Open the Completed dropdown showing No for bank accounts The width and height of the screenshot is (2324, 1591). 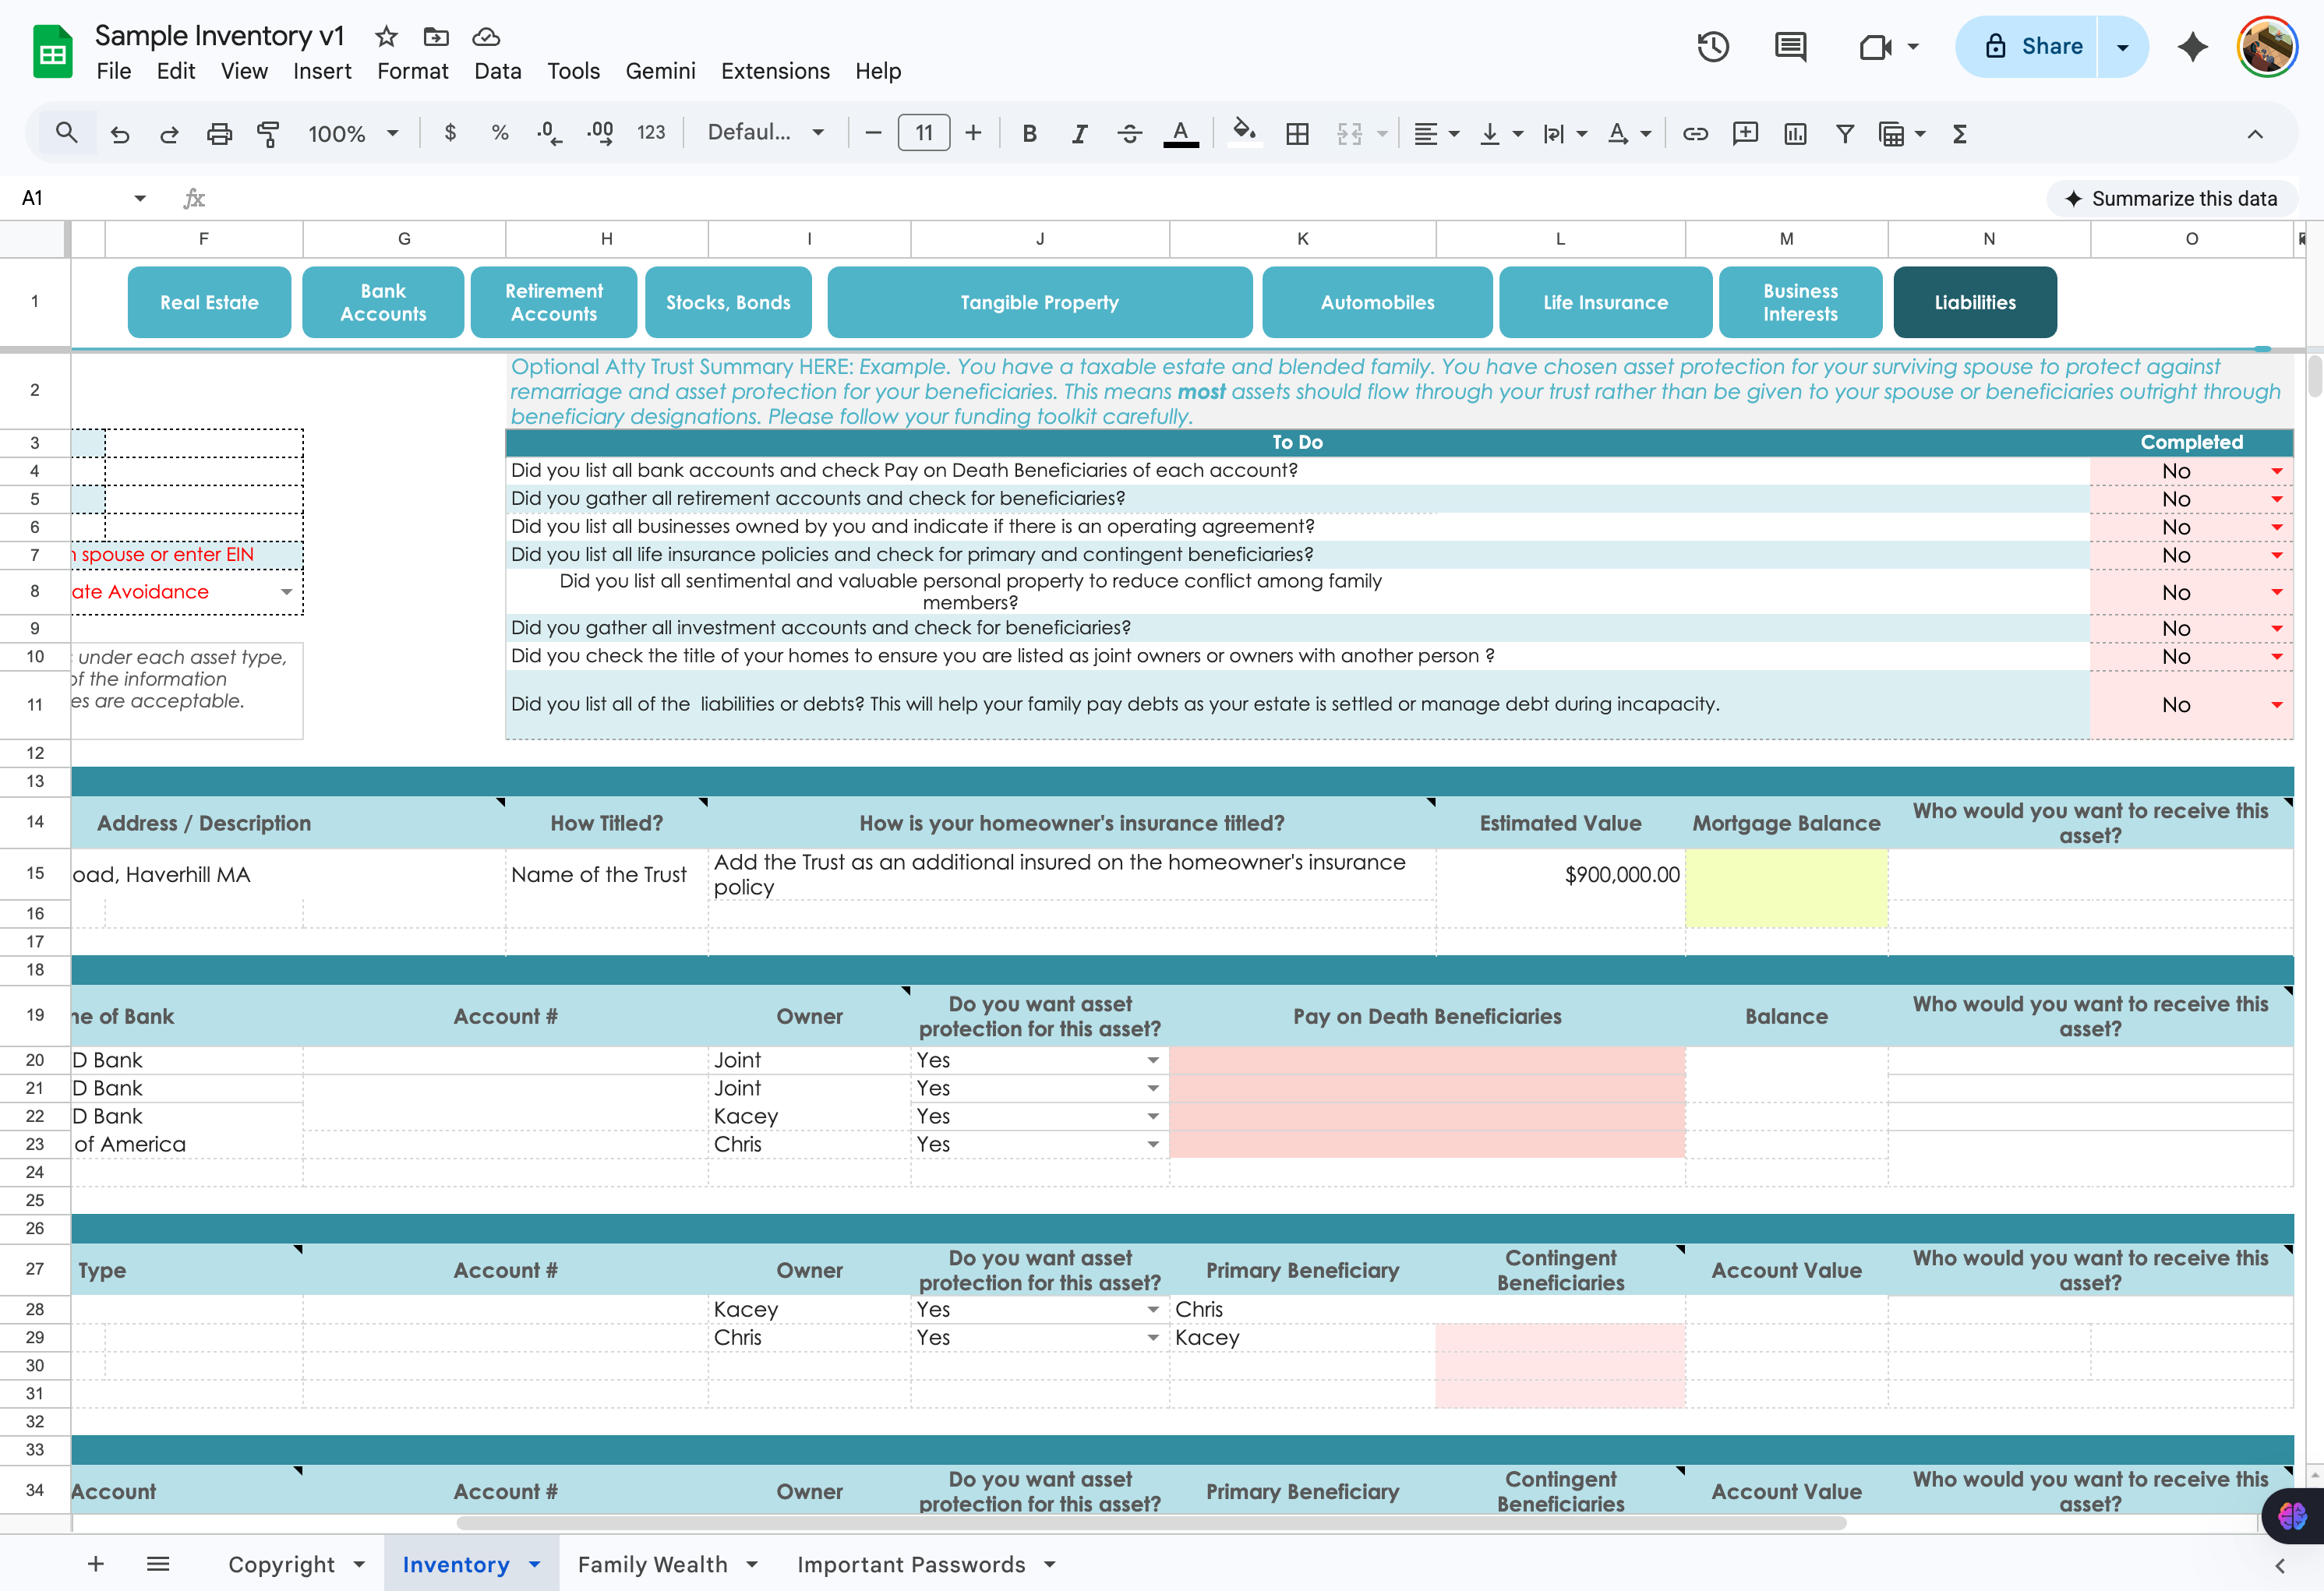2277,471
